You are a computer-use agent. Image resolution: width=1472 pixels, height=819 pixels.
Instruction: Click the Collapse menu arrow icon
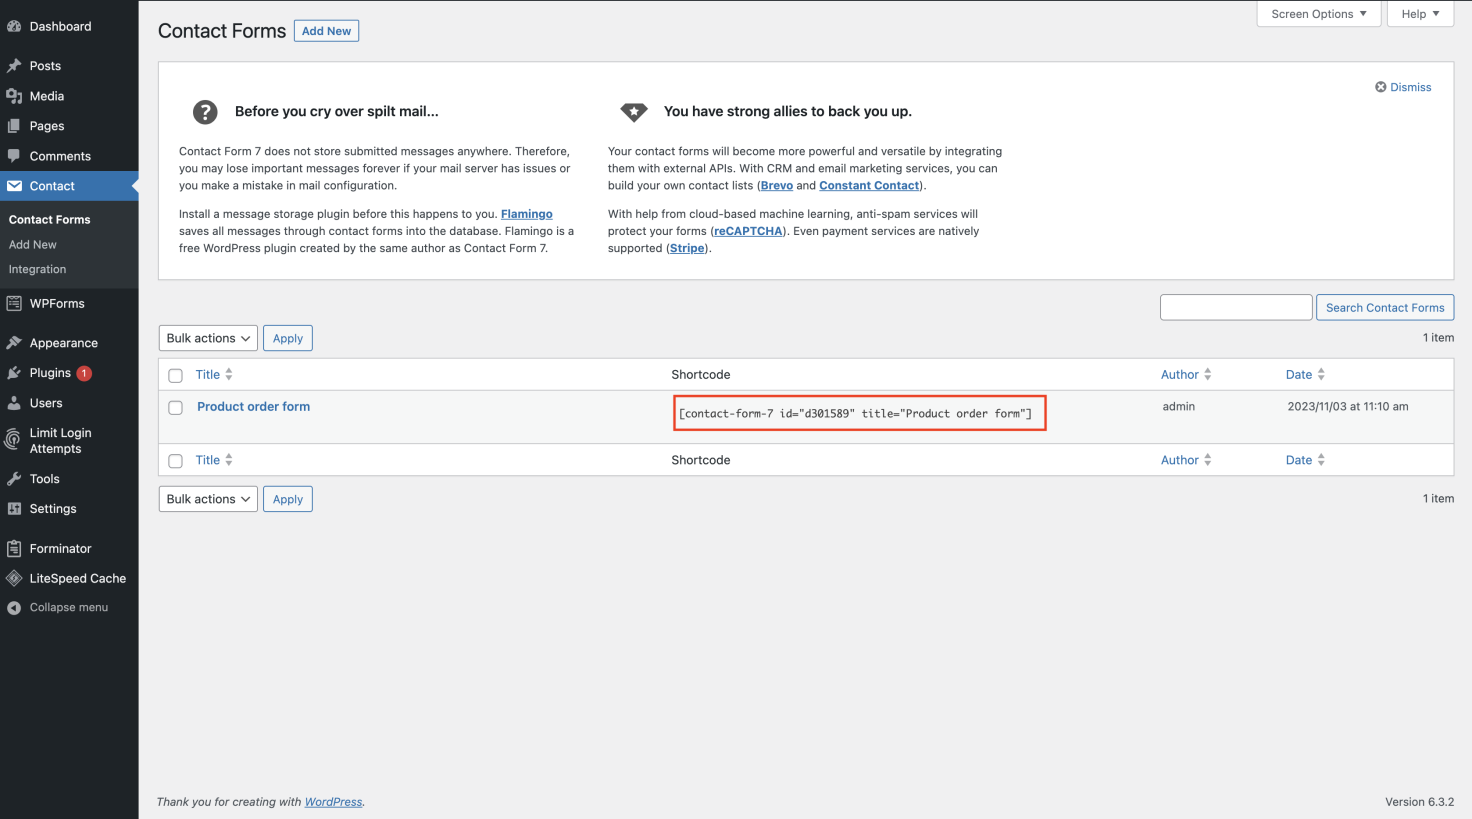pos(14,608)
